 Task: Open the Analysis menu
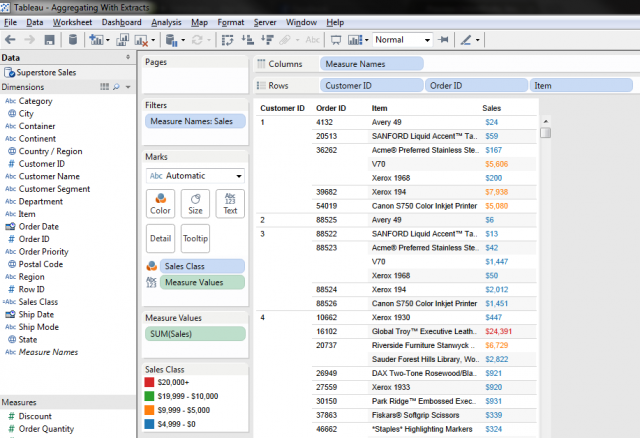(x=165, y=21)
